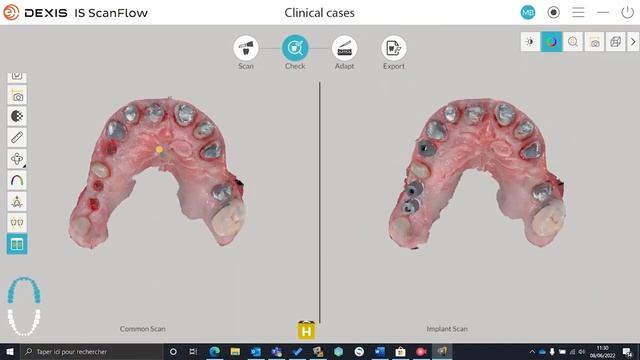The height and width of the screenshot is (360, 640).
Task: Click the DEXIS logo icon
Action: point(11,12)
